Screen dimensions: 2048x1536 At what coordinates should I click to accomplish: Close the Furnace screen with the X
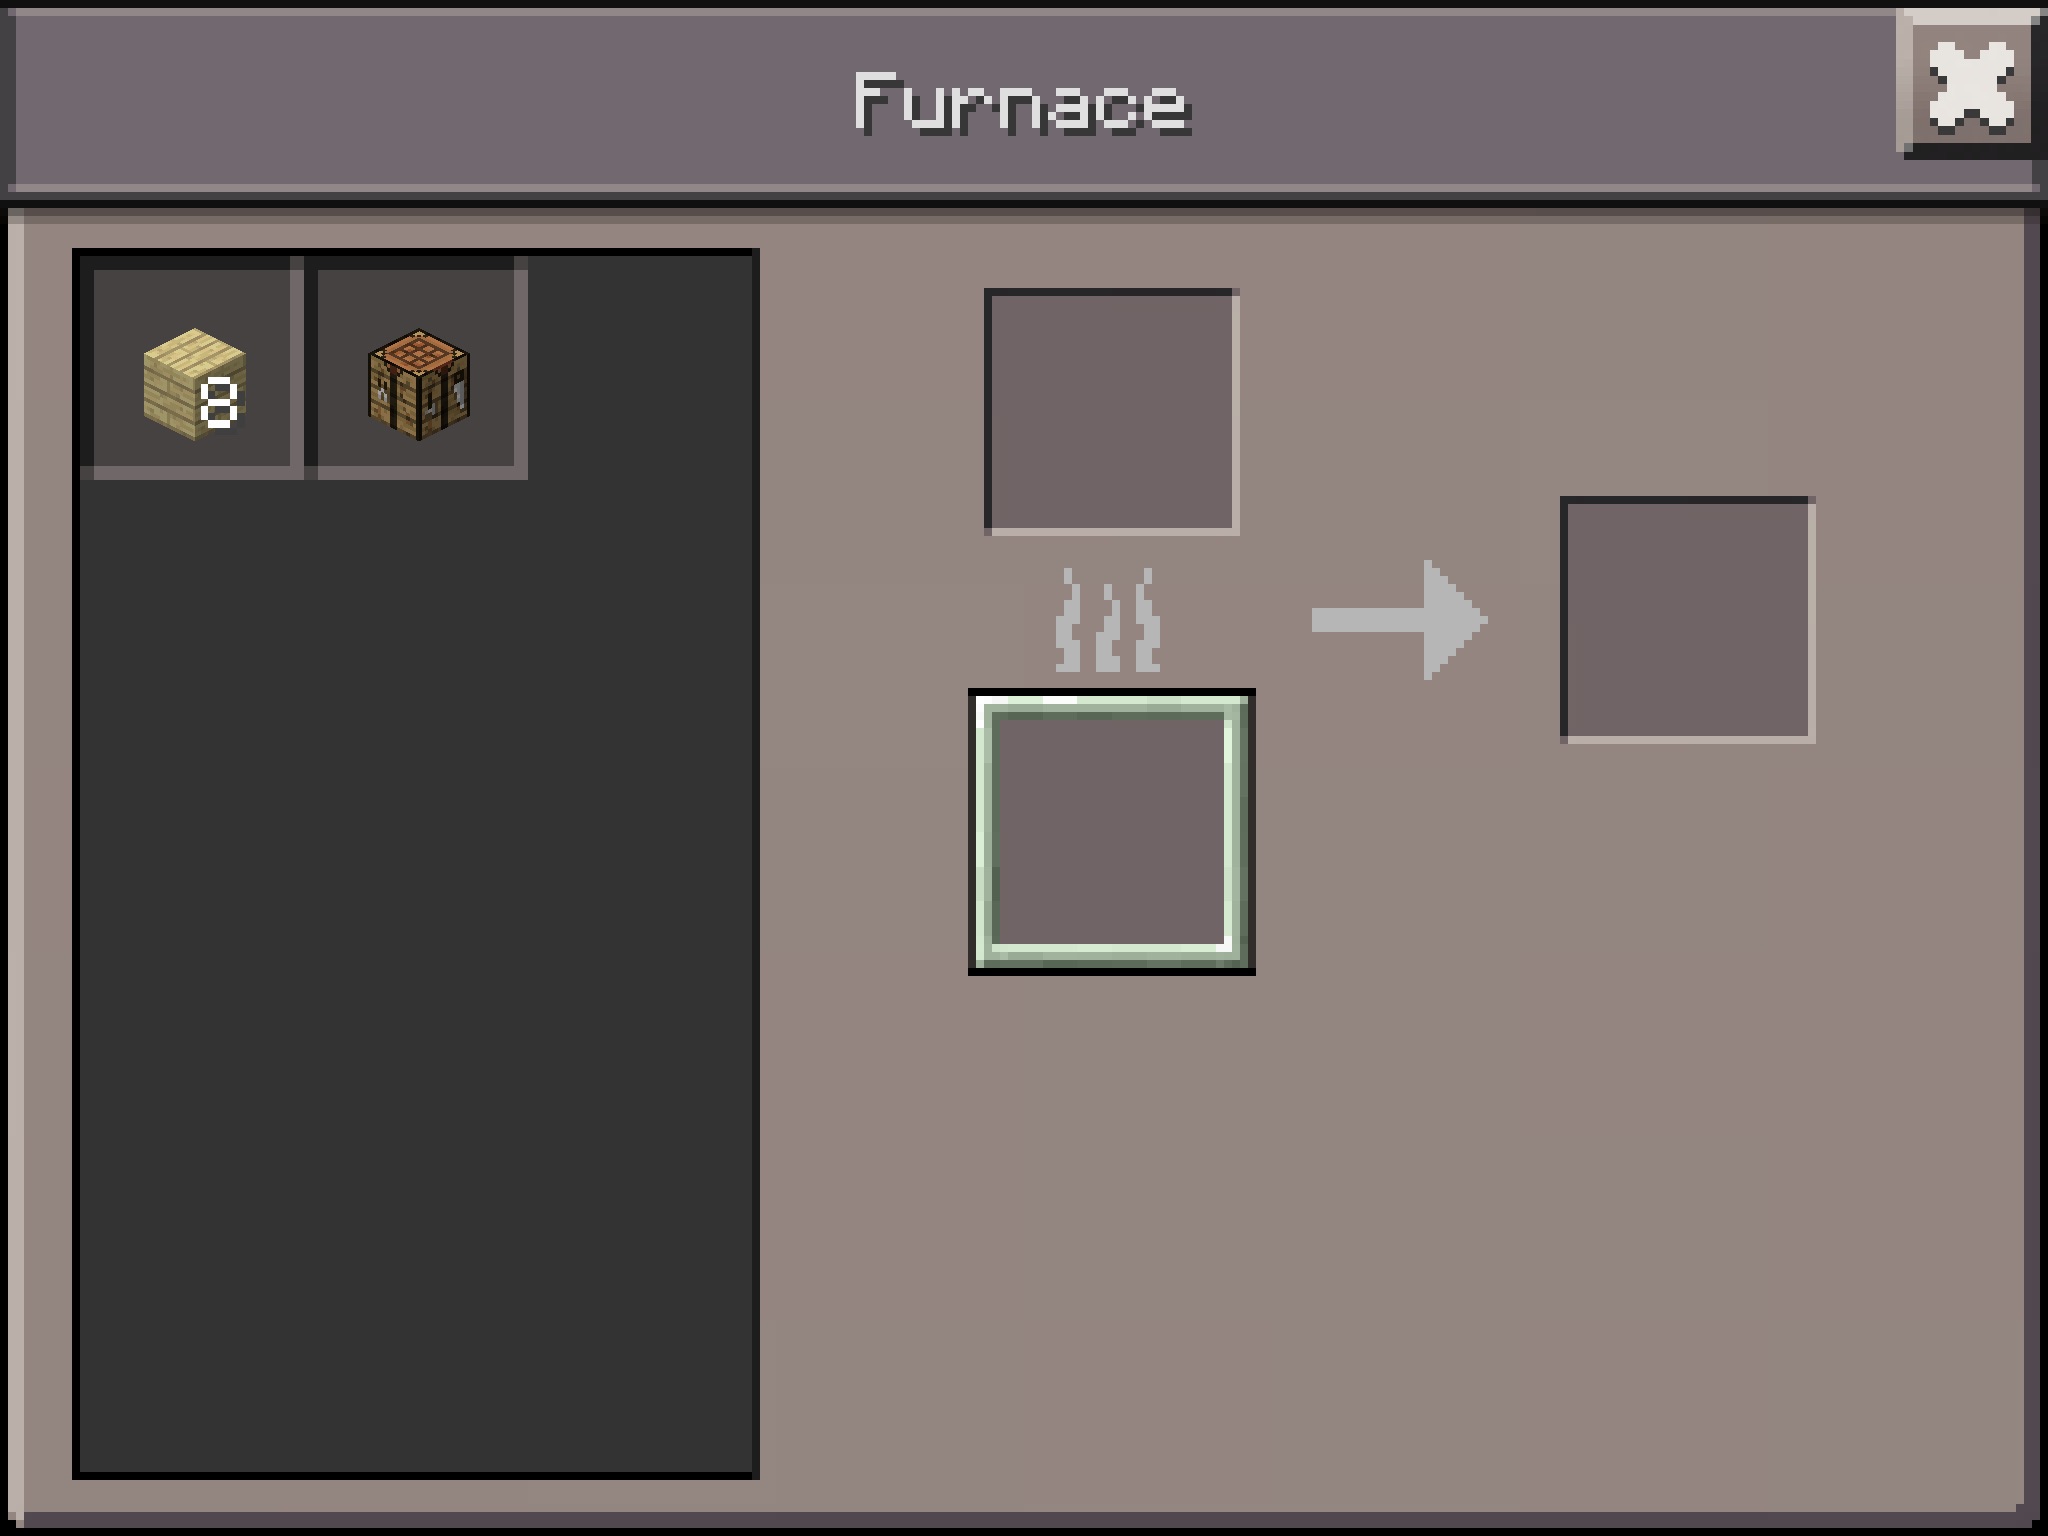point(1969,88)
